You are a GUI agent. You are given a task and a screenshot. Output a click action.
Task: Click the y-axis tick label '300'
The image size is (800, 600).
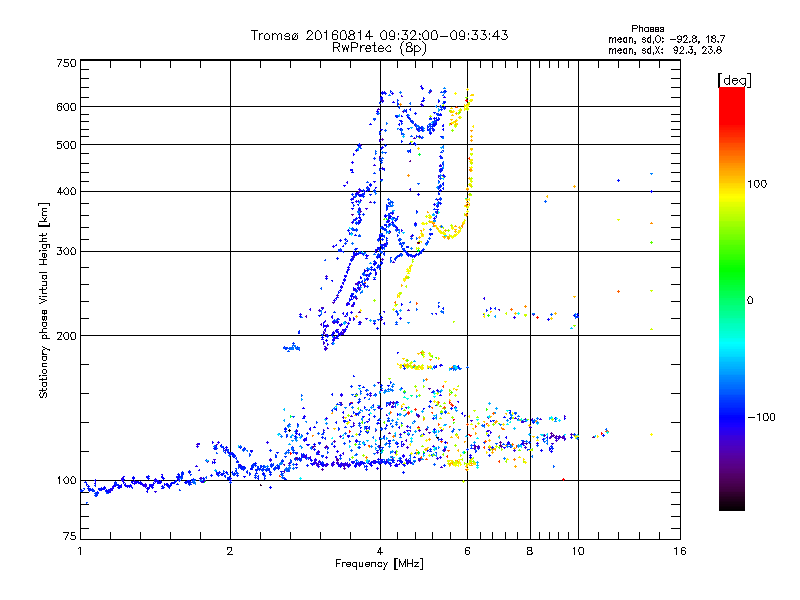[66, 252]
